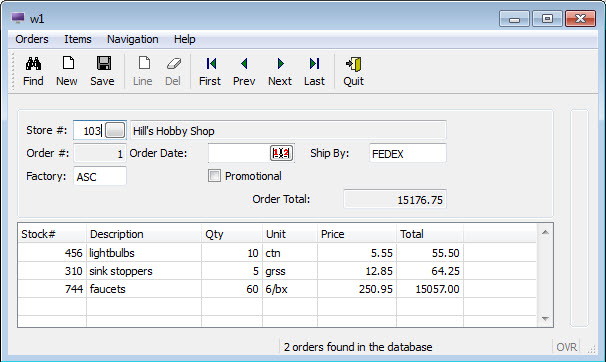Toggle the Promotional checkbox
This screenshot has width=606, height=362.
click(214, 176)
